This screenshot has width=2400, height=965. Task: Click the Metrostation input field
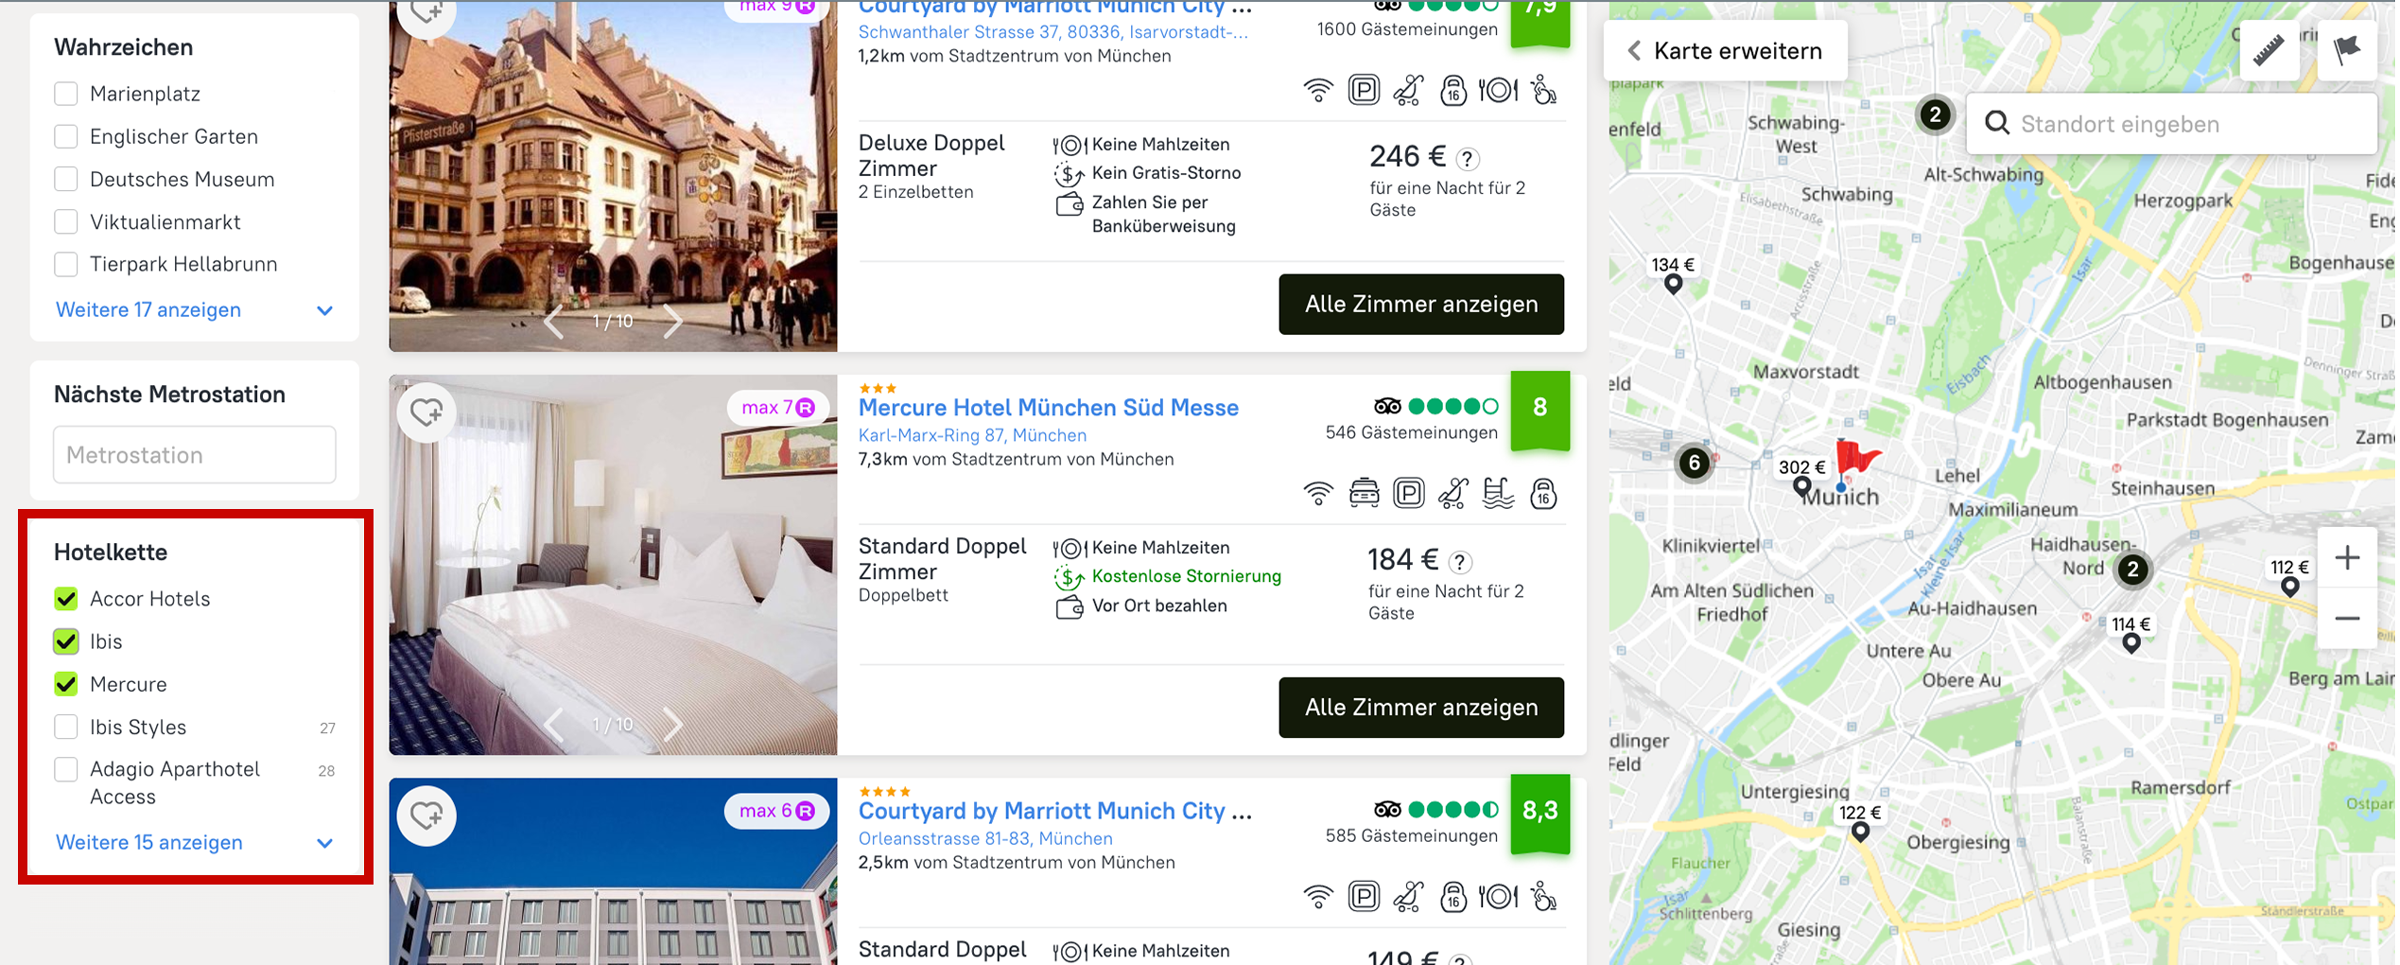tap(195, 455)
